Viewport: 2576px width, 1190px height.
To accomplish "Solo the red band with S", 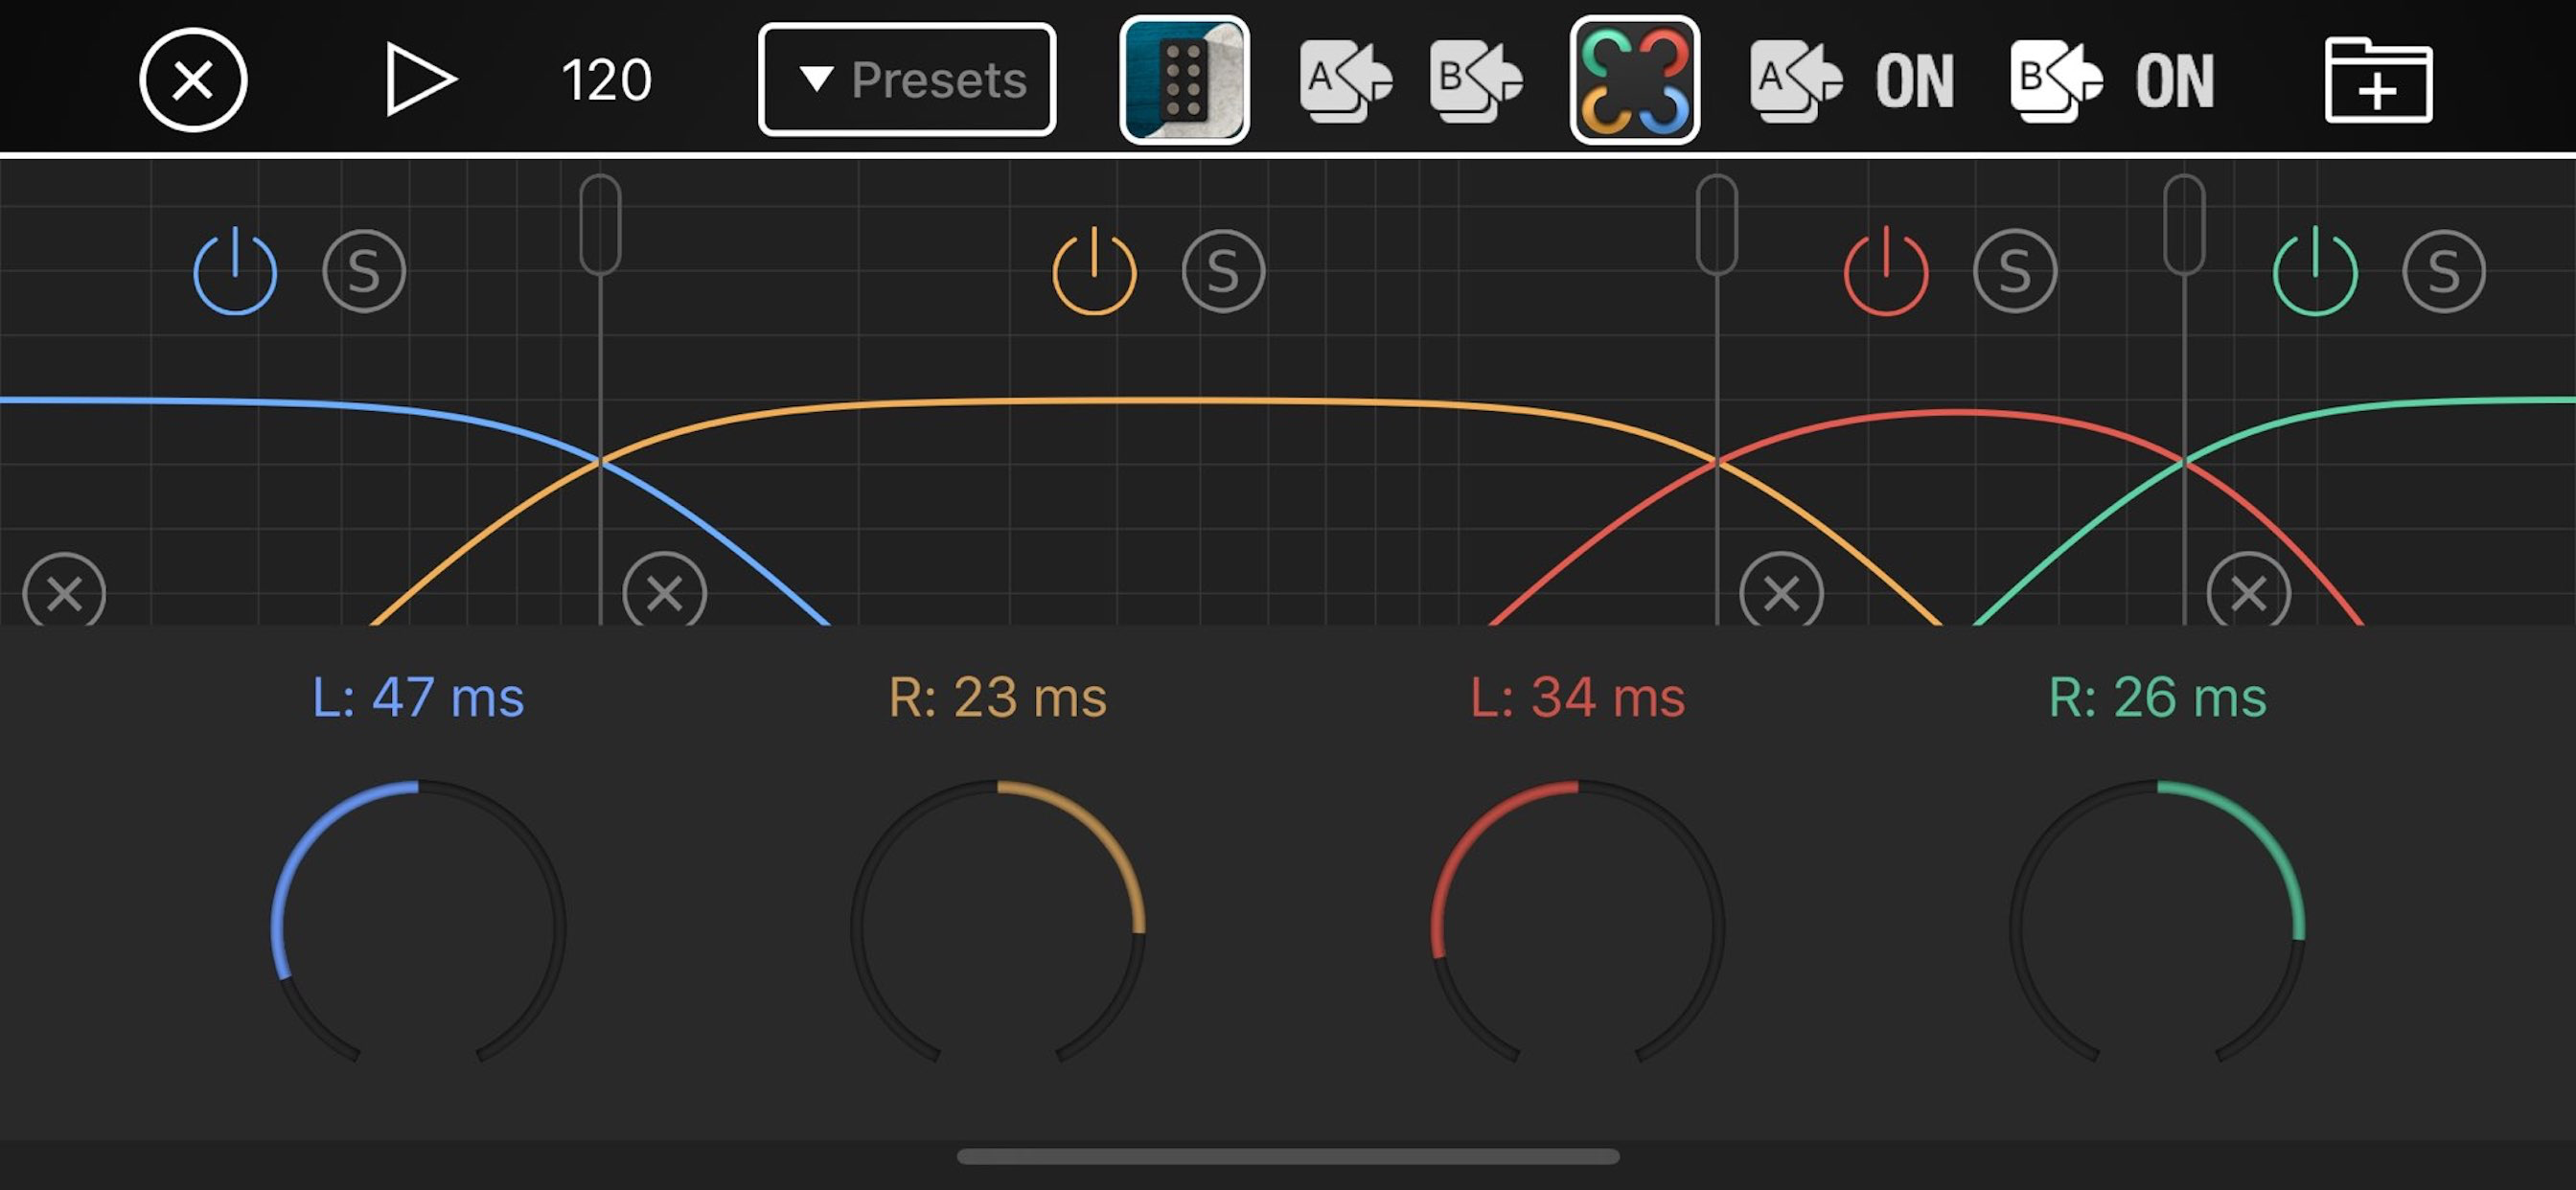I will [x=2014, y=271].
